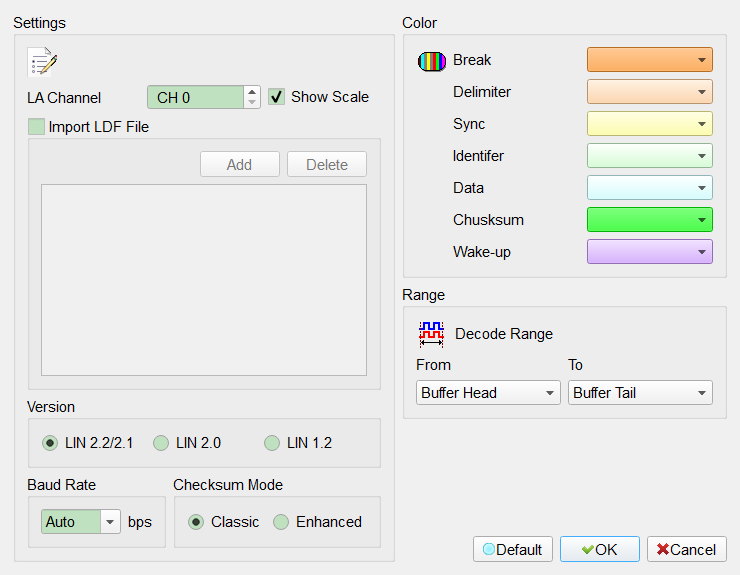740x575 pixels.
Task: Open the Break color dropdown
Action: click(650, 60)
